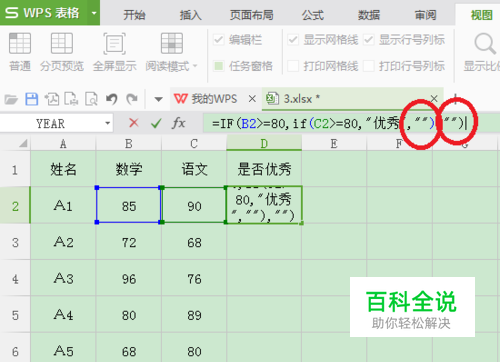500x362 pixels.
Task: Open the 审阅 (Review) ribbon tab
Action: (425, 15)
